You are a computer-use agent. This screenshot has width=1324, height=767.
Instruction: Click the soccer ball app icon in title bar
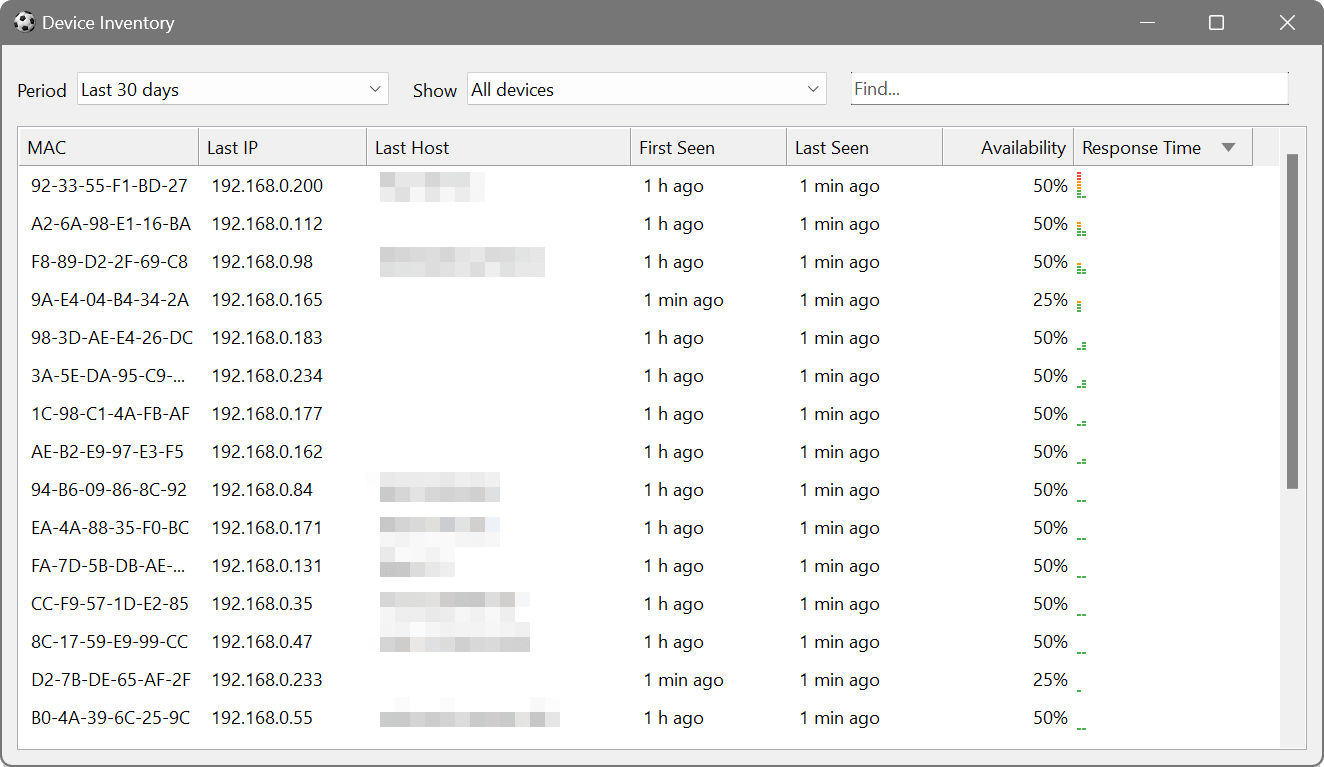tap(24, 22)
